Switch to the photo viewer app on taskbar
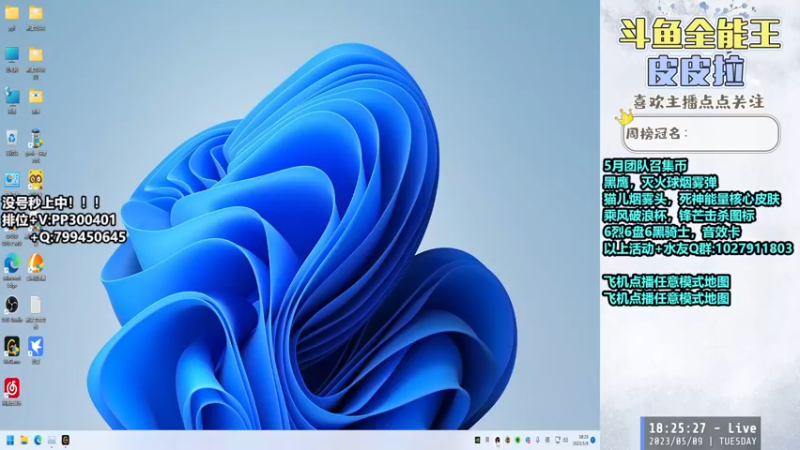The width and height of the screenshot is (800, 450). tap(52, 440)
